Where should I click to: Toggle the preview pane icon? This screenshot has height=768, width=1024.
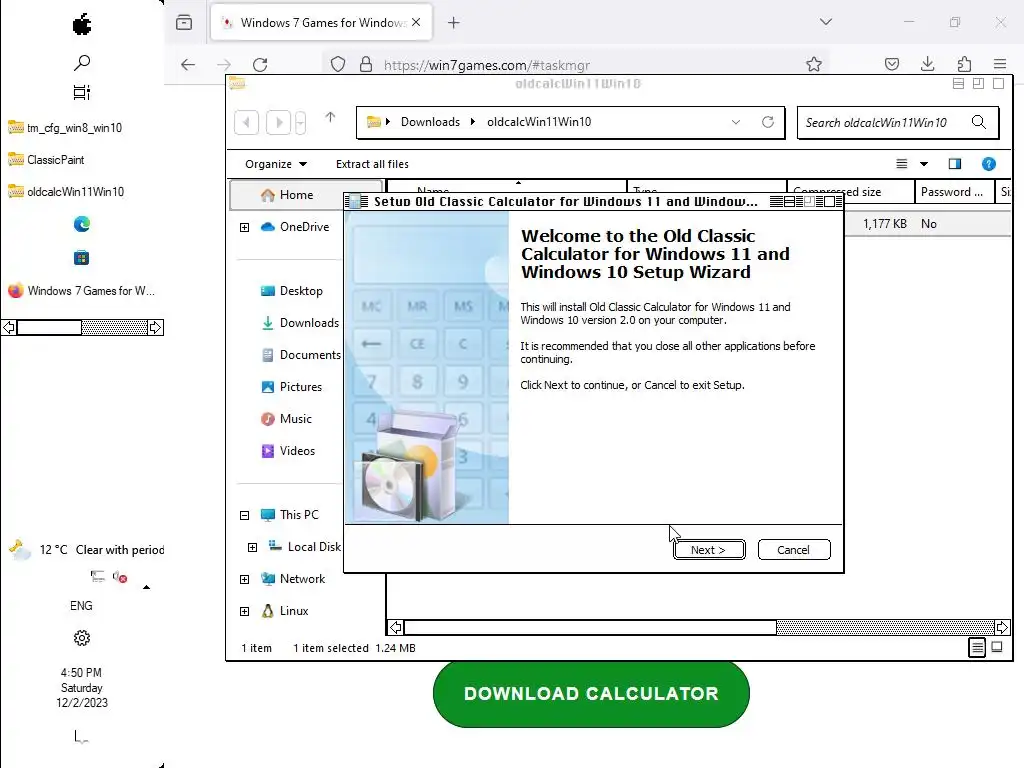955,164
